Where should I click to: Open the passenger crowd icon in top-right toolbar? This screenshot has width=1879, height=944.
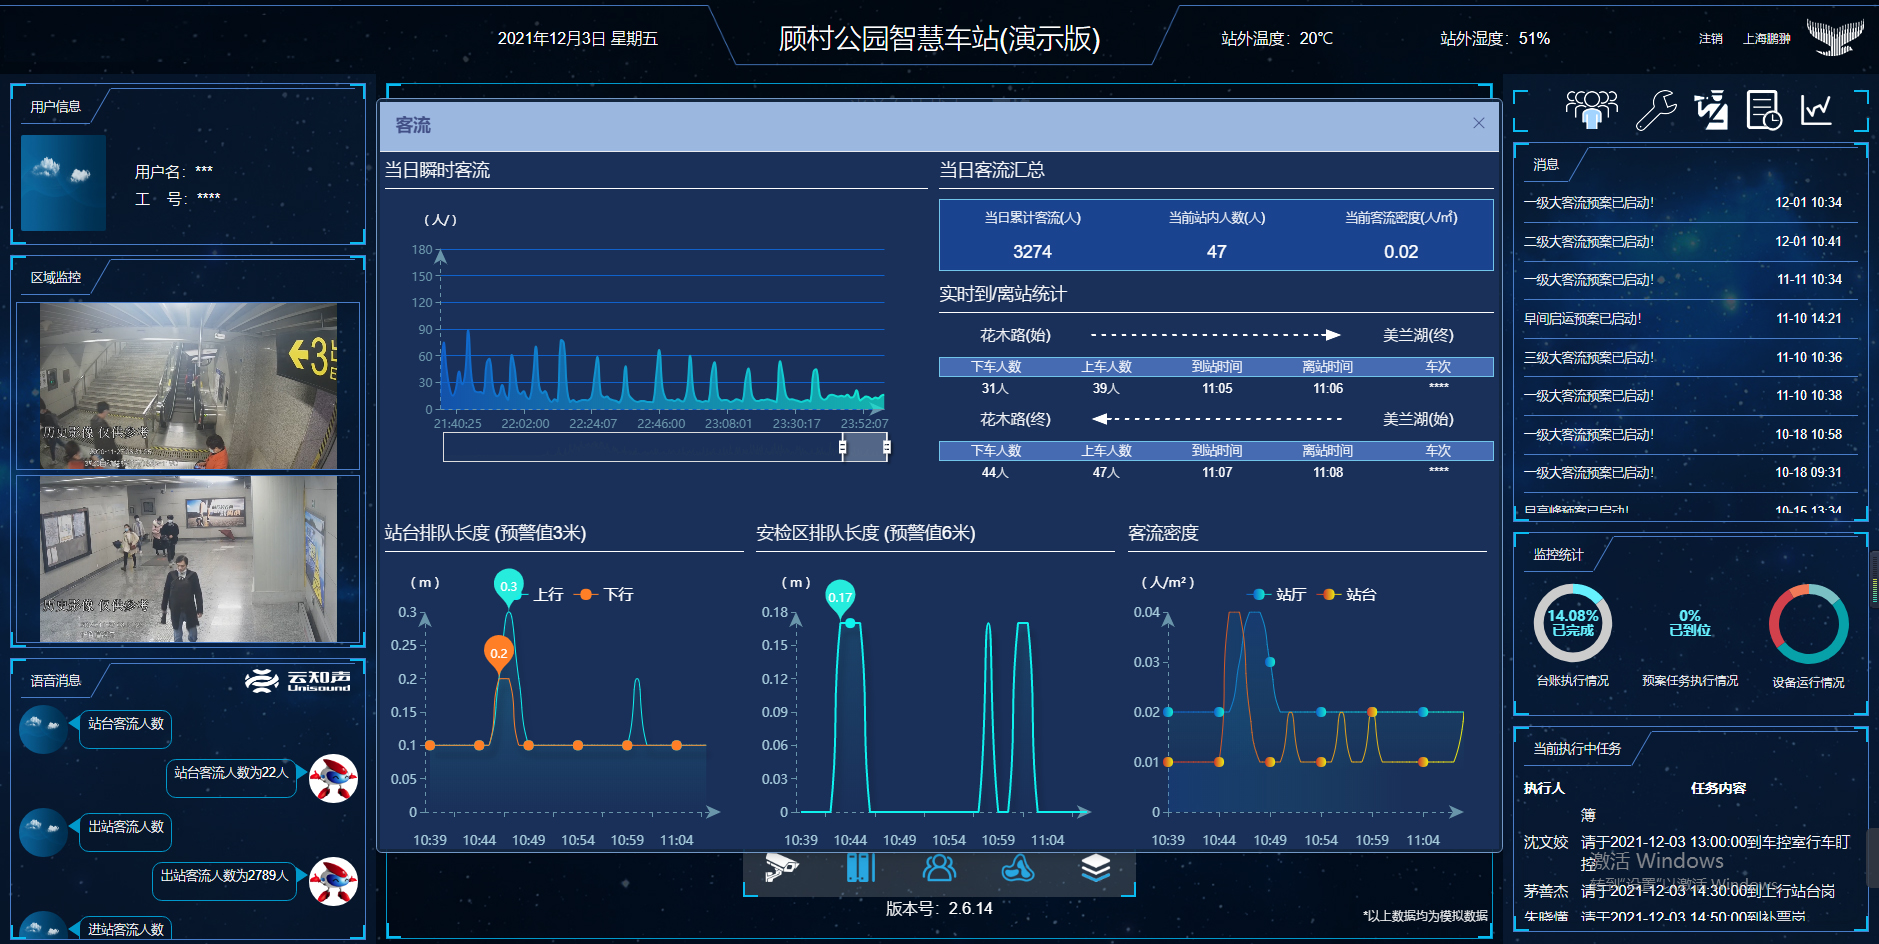click(x=1591, y=109)
